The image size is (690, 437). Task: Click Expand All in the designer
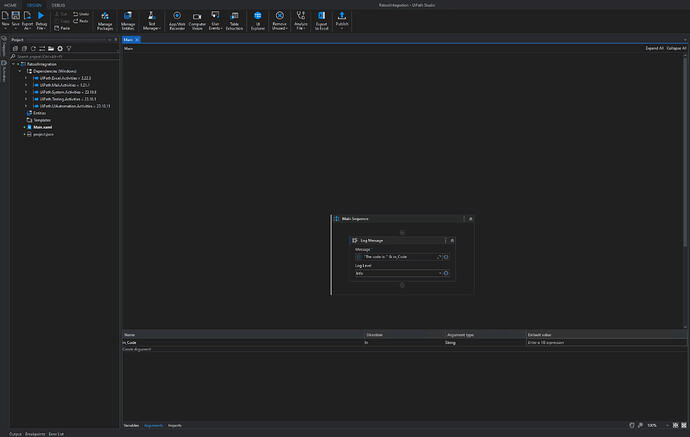click(x=654, y=47)
